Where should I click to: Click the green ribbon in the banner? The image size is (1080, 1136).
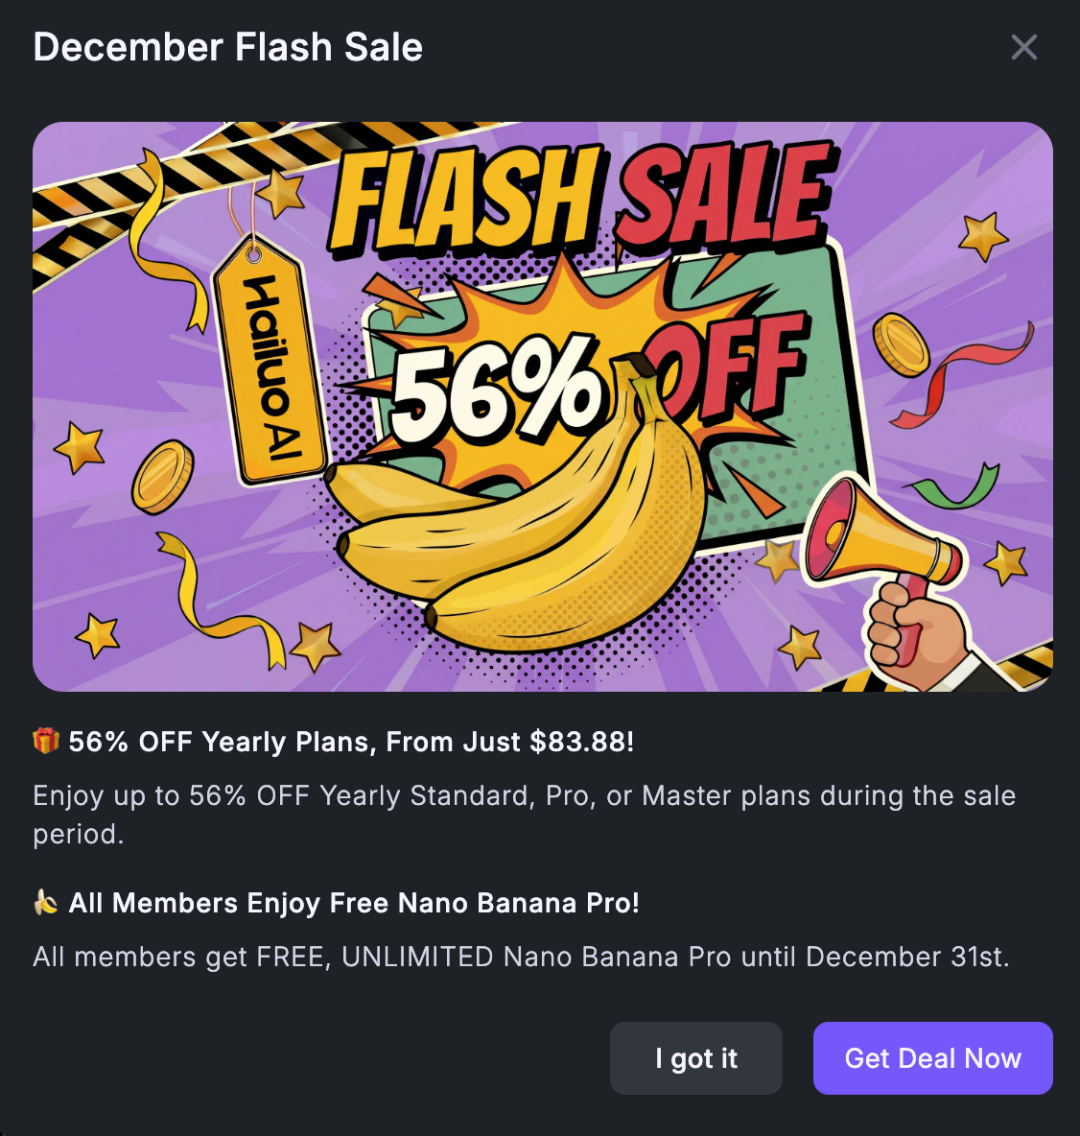(x=955, y=486)
